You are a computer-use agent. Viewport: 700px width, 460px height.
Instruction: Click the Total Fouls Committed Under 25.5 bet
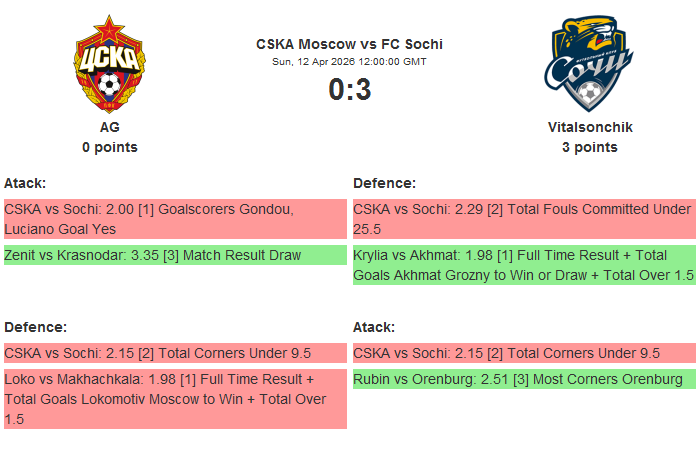pos(523,219)
